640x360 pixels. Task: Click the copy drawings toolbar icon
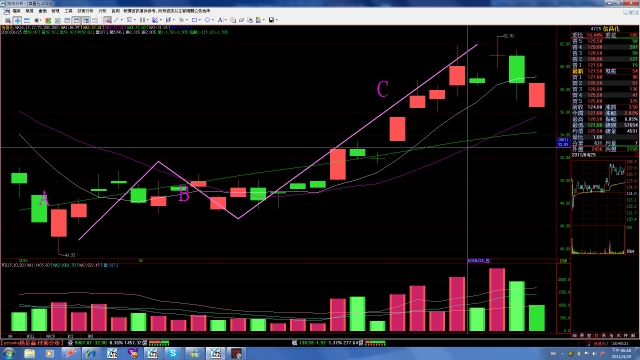coord(233,20)
